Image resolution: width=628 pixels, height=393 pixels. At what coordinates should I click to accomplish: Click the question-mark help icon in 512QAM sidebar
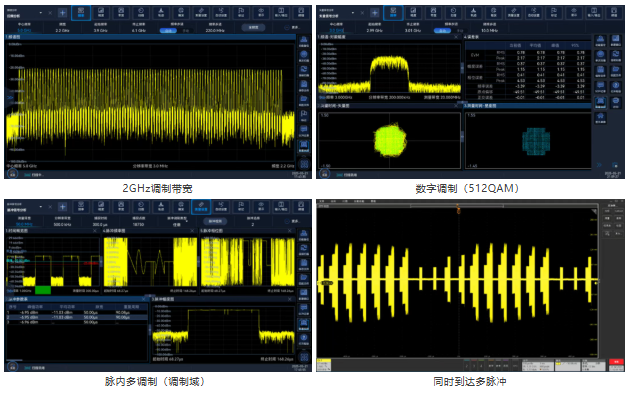(x=616, y=86)
